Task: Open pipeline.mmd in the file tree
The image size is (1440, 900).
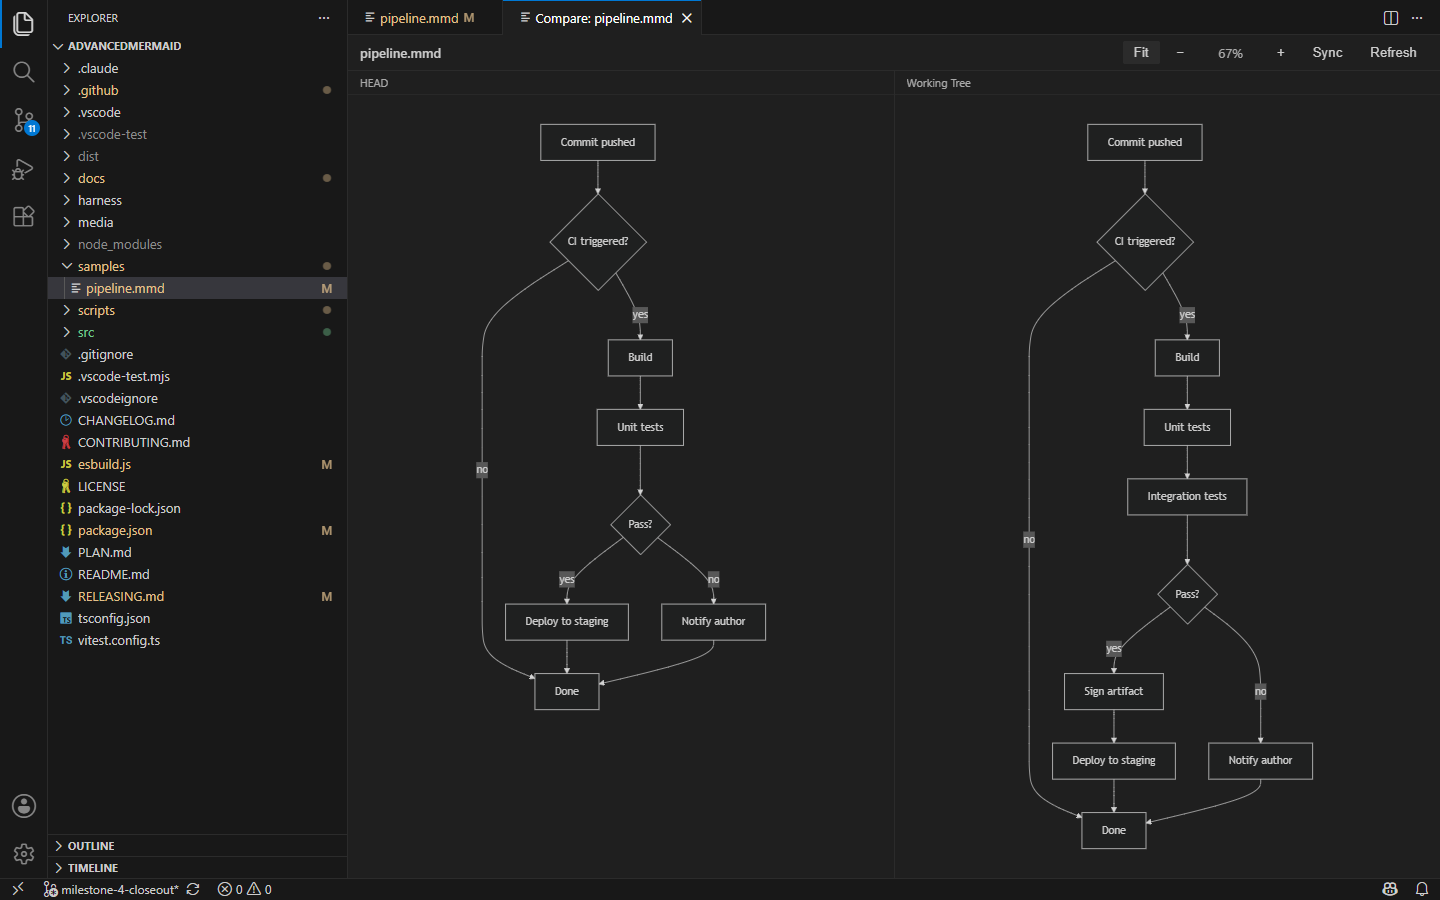Action: (x=197, y=288)
